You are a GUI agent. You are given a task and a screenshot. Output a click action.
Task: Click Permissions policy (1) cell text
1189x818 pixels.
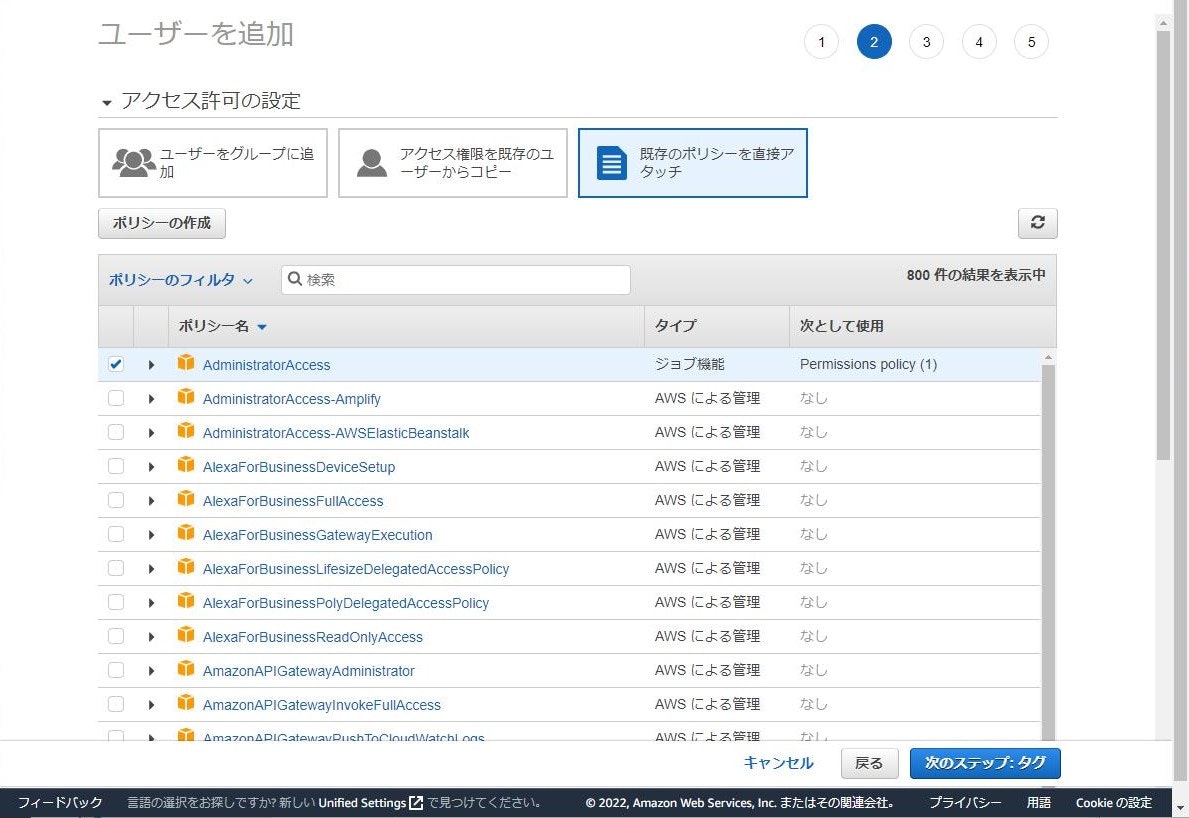pos(868,364)
